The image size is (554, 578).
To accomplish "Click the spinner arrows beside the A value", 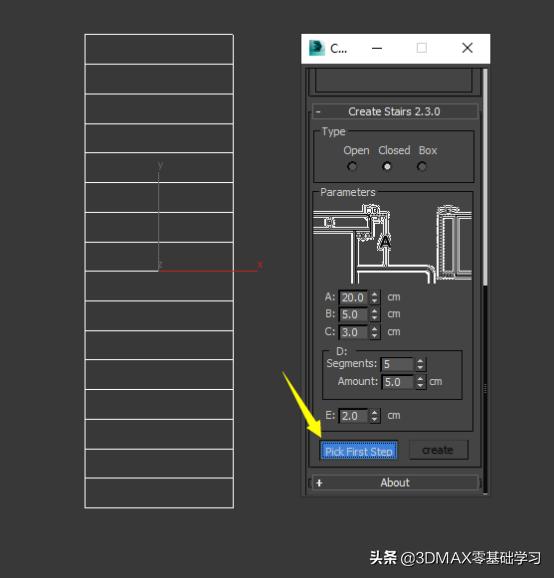I will coord(374,297).
